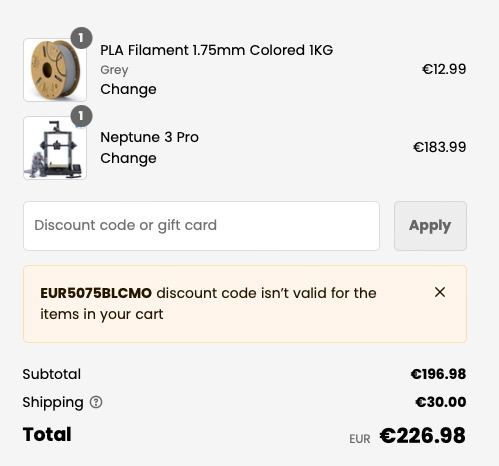Focus the discount code or gift card field
499x466 pixels.
[201, 226]
